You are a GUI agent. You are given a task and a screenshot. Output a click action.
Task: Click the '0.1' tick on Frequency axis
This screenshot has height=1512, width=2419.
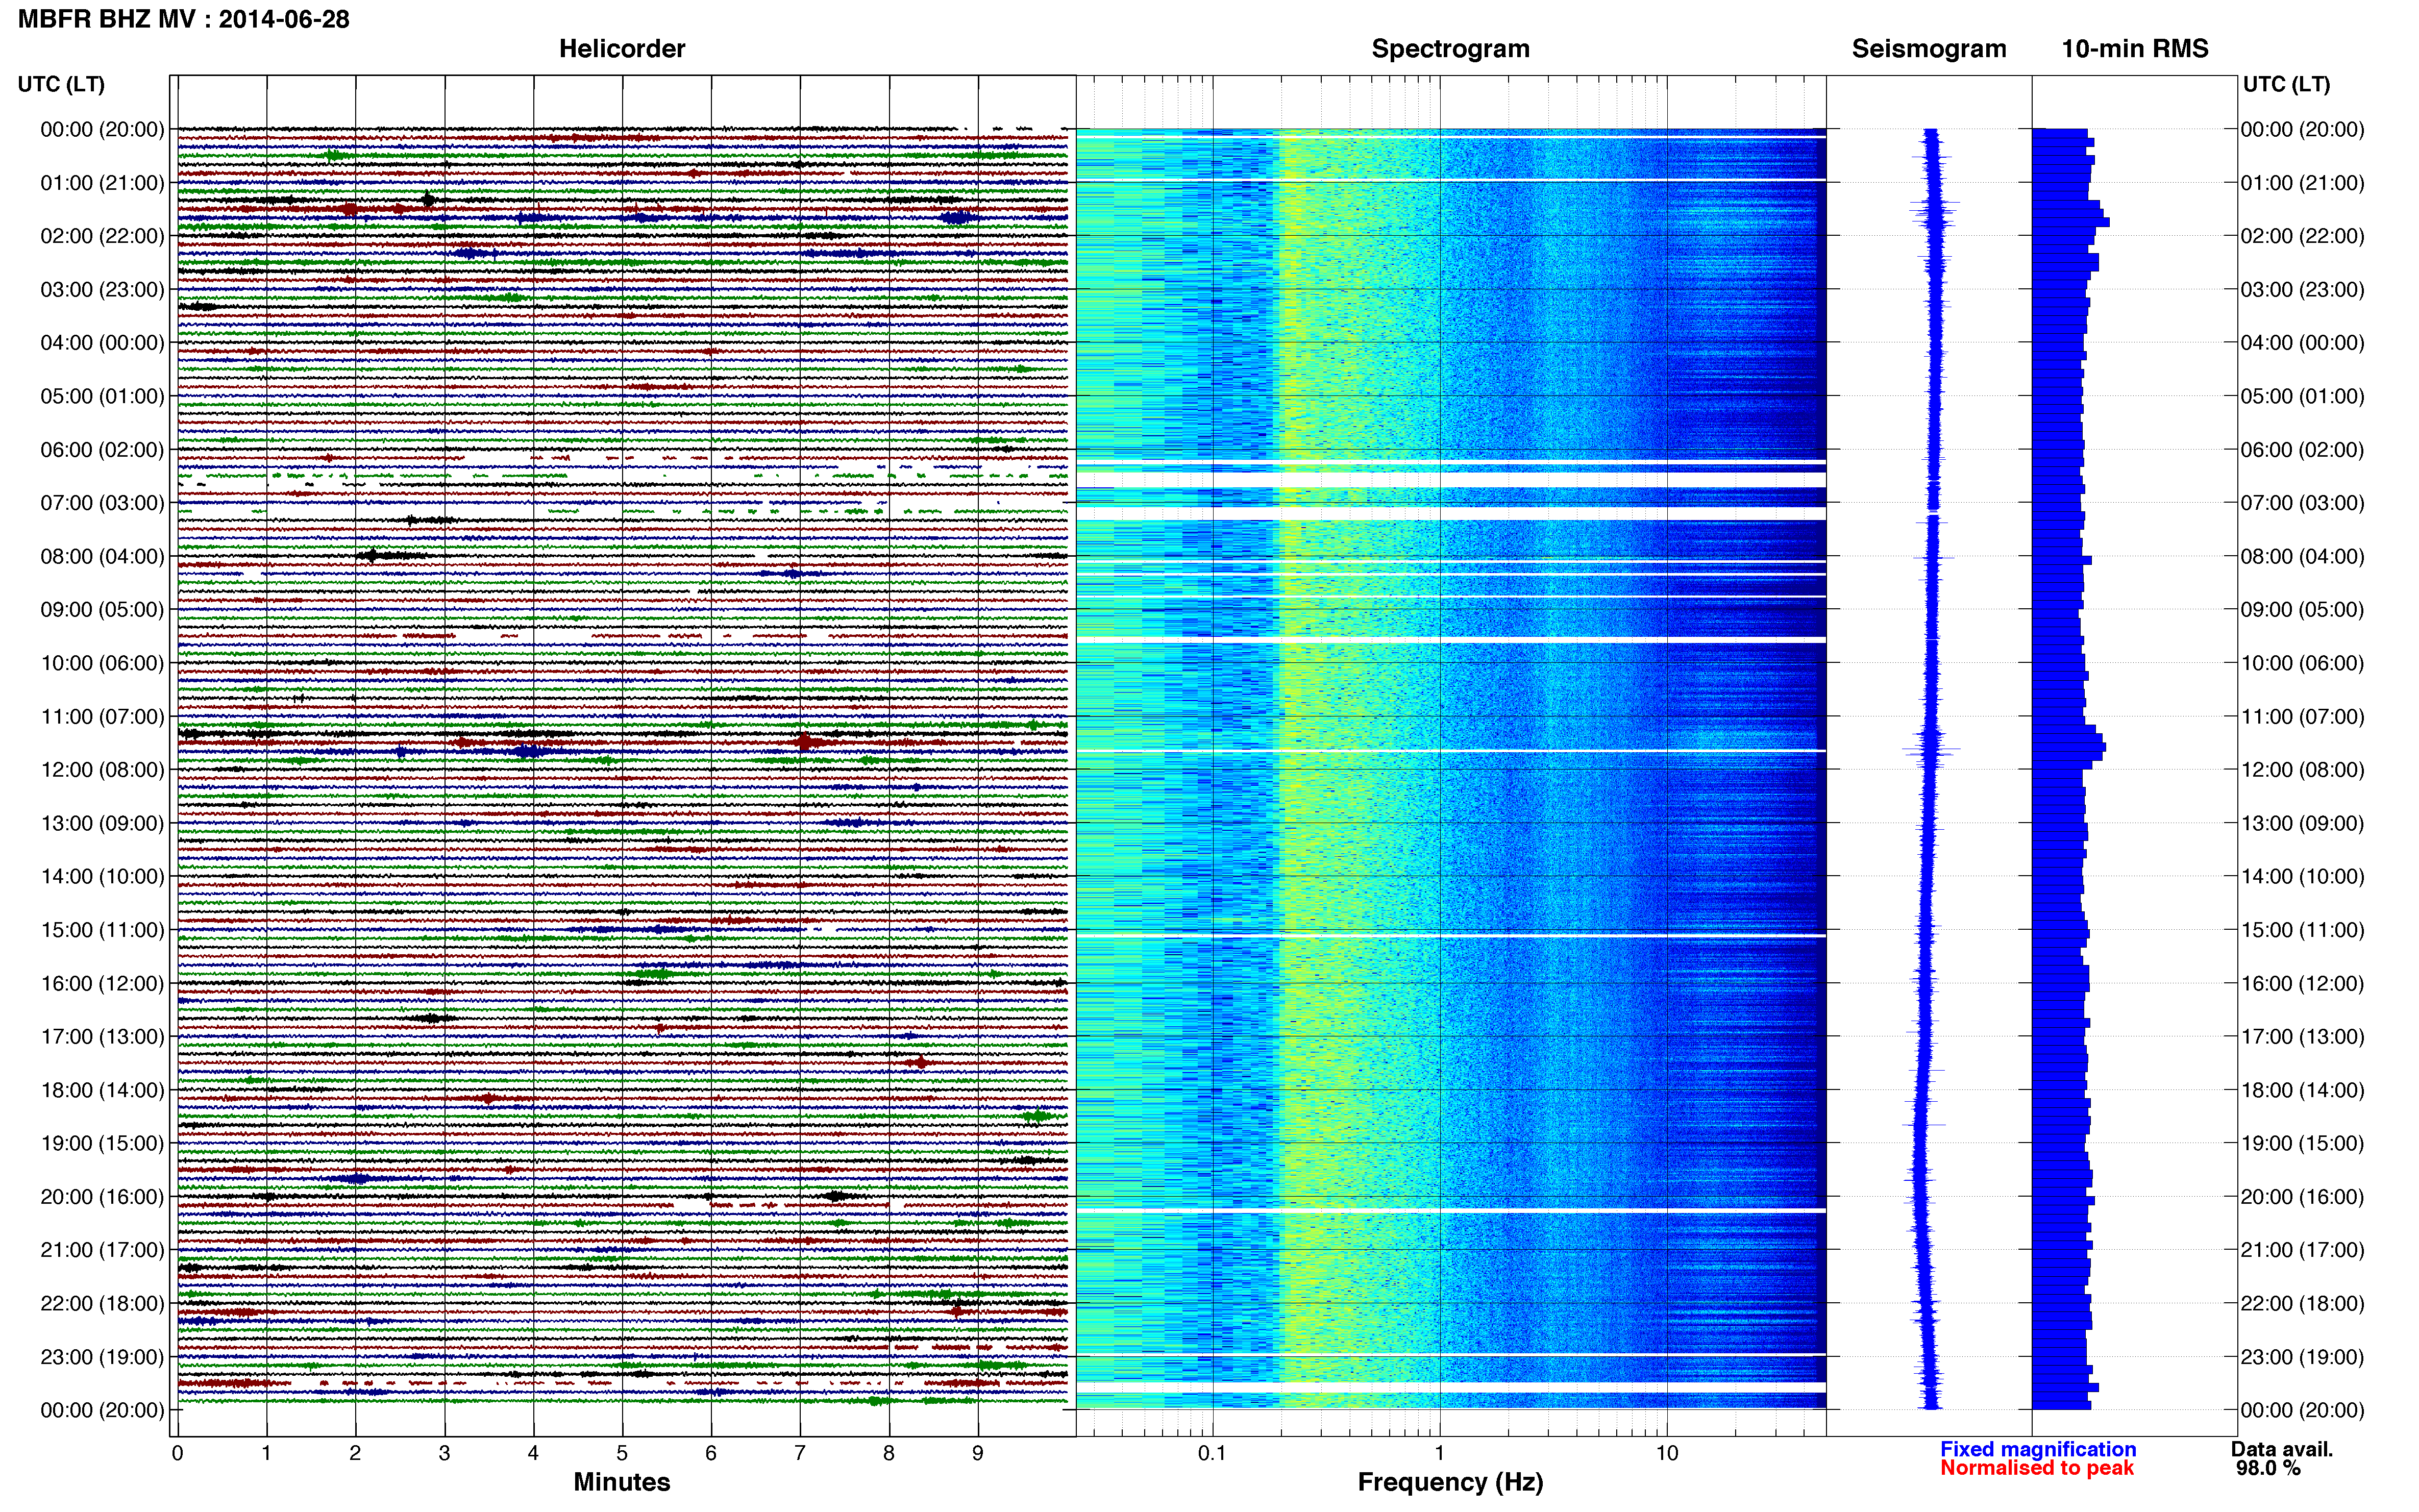[1212, 1453]
